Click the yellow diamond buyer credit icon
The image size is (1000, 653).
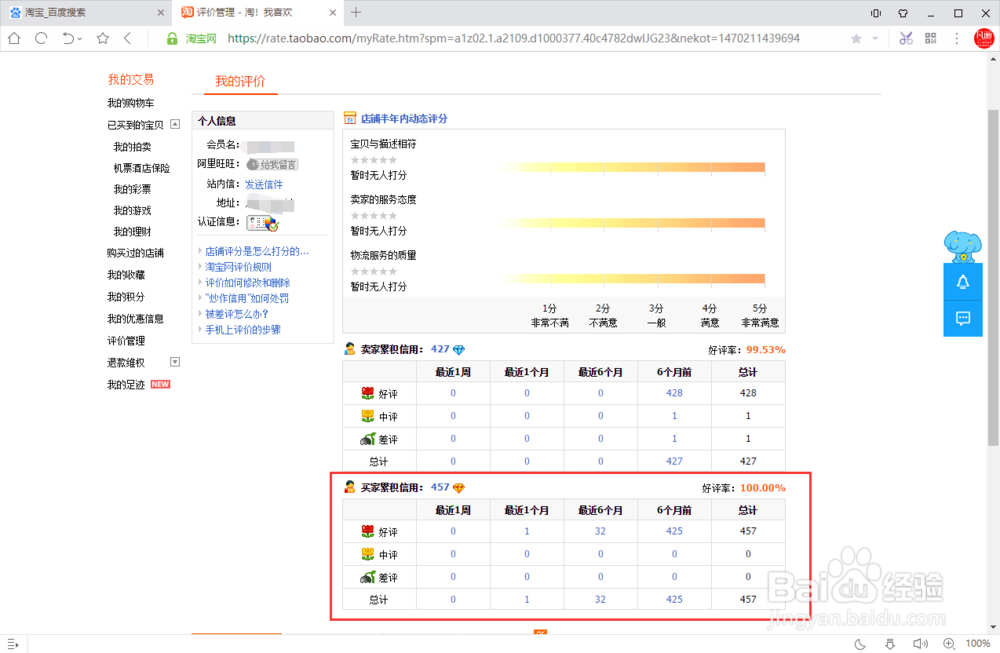459,488
